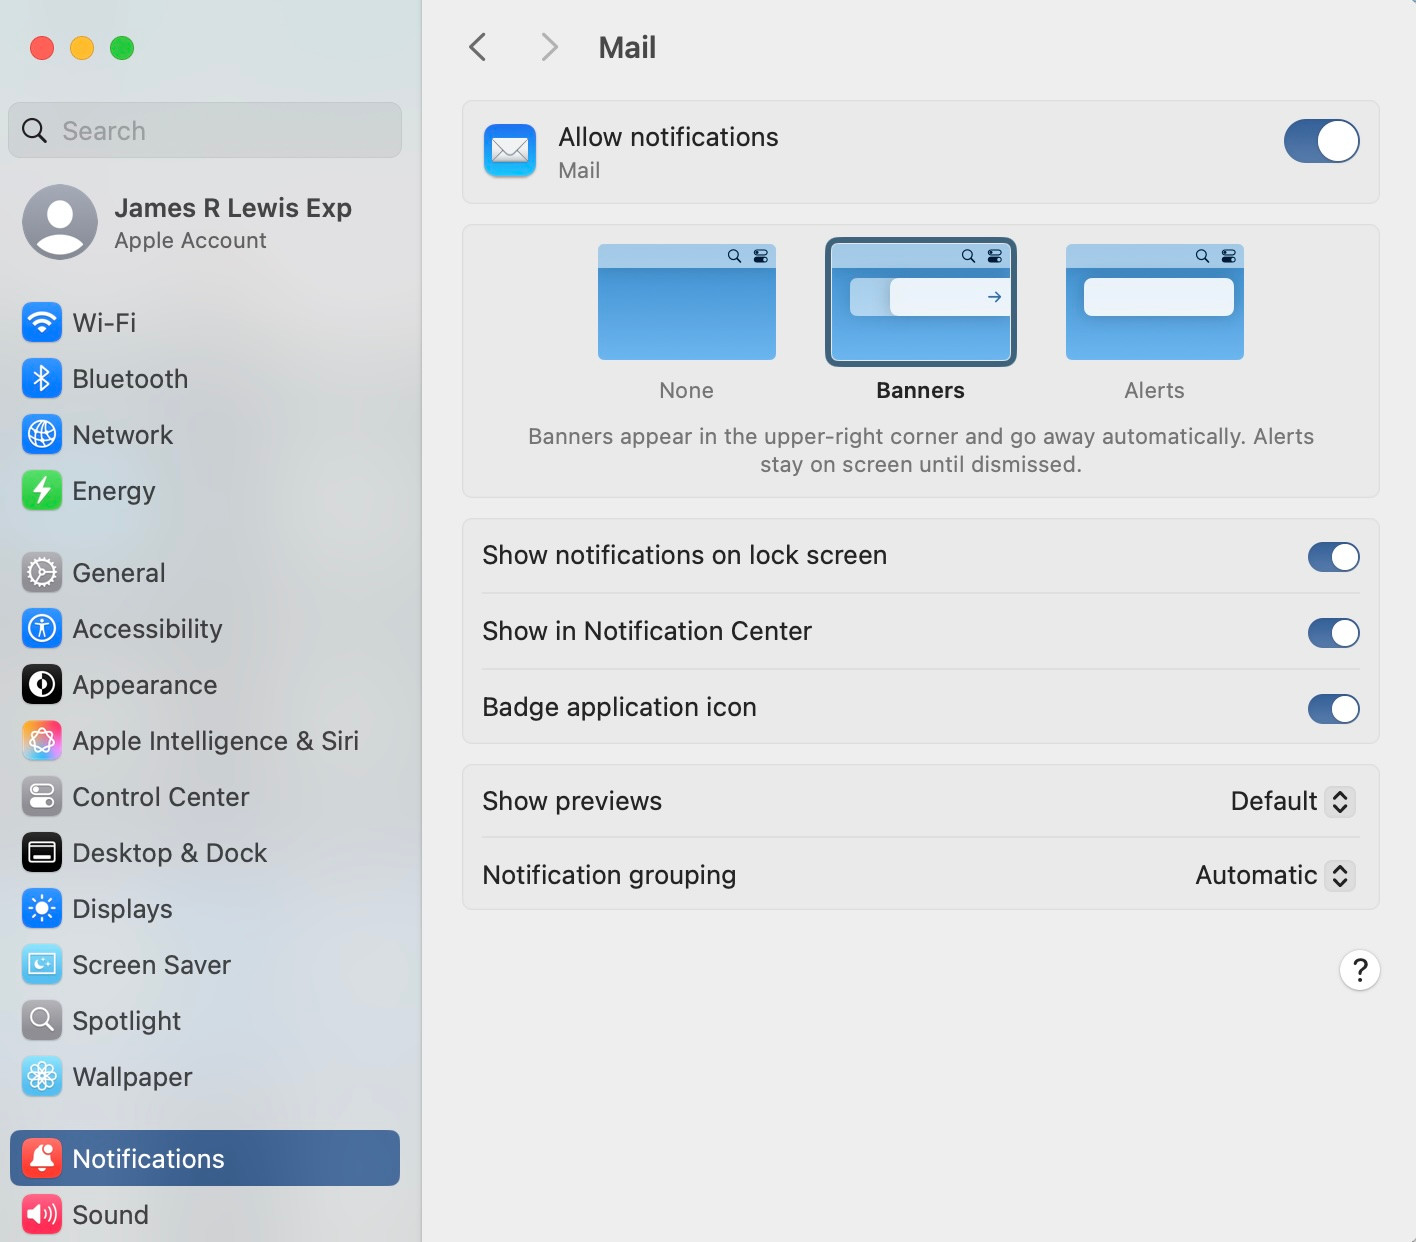Go to Desktop & Dock settings

pos(205,853)
